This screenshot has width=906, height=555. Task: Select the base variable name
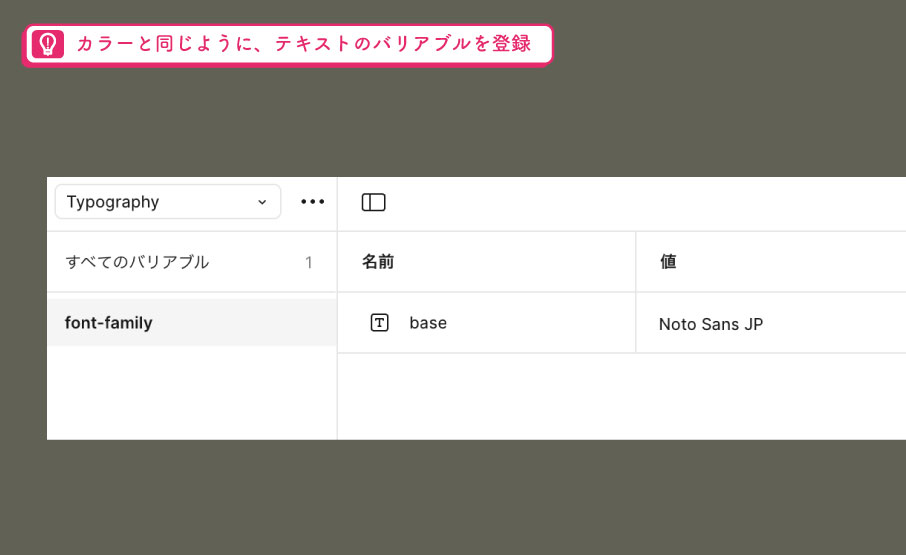click(428, 323)
